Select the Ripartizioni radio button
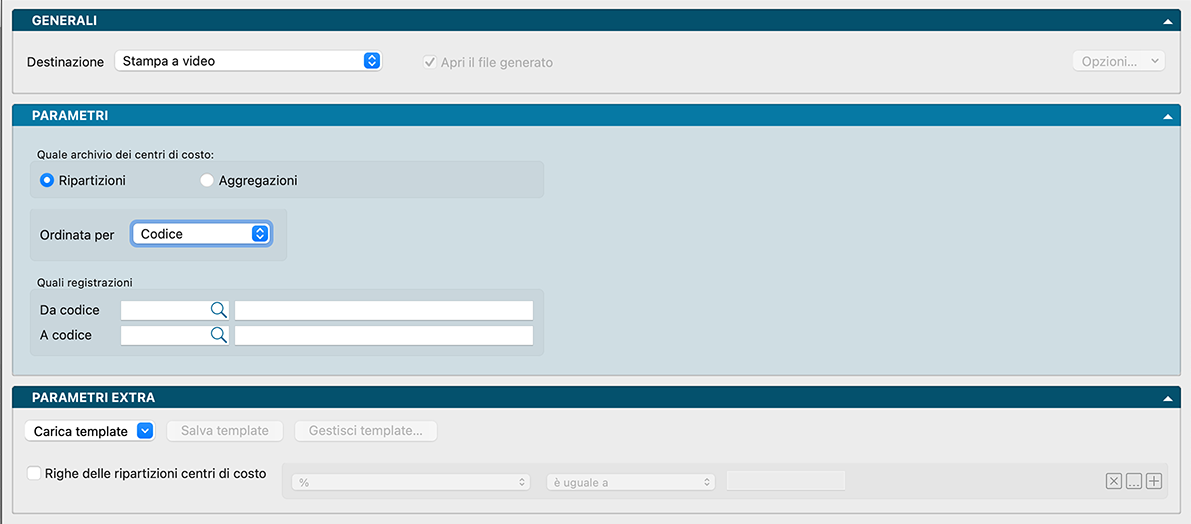The image size is (1191, 524). coord(46,181)
